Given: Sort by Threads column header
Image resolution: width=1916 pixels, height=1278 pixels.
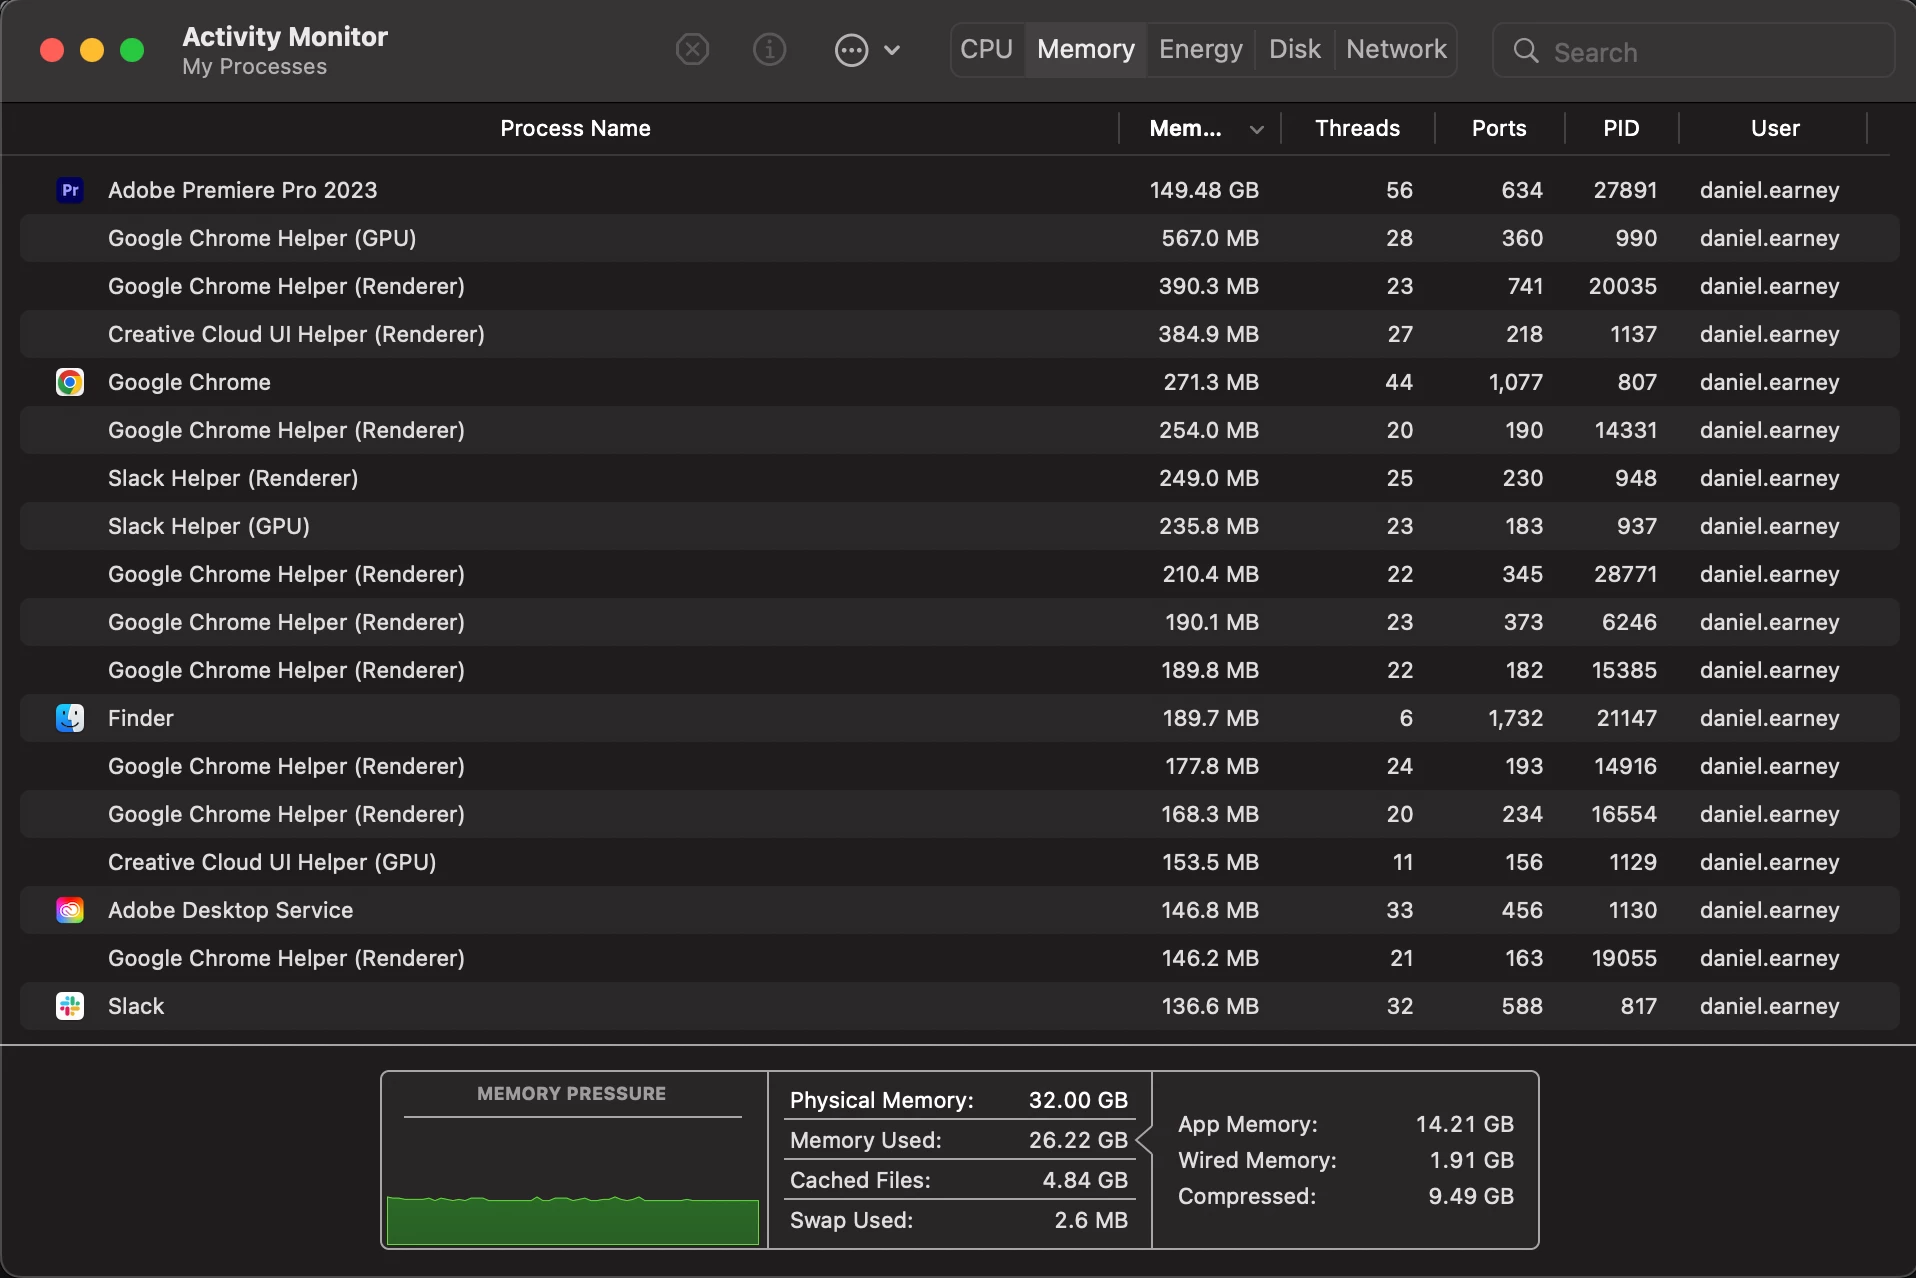Looking at the screenshot, I should (x=1357, y=128).
